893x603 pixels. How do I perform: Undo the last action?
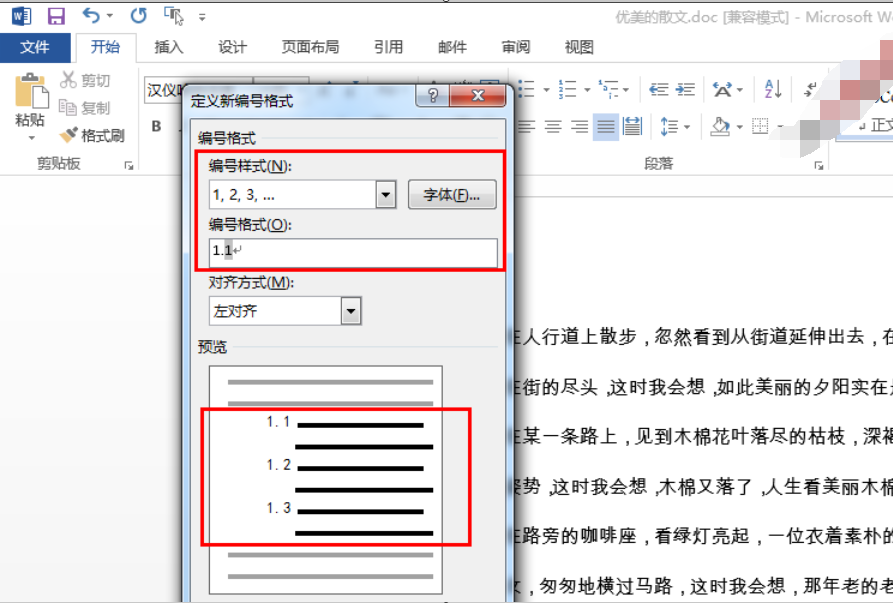tap(92, 16)
